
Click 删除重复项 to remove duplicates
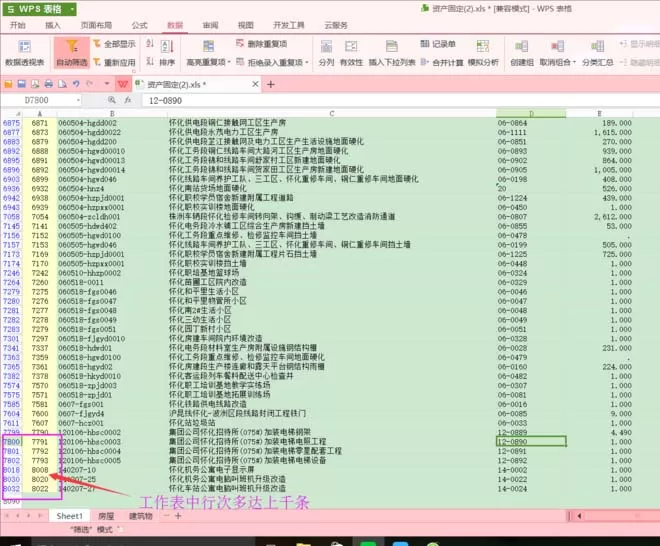coord(261,44)
